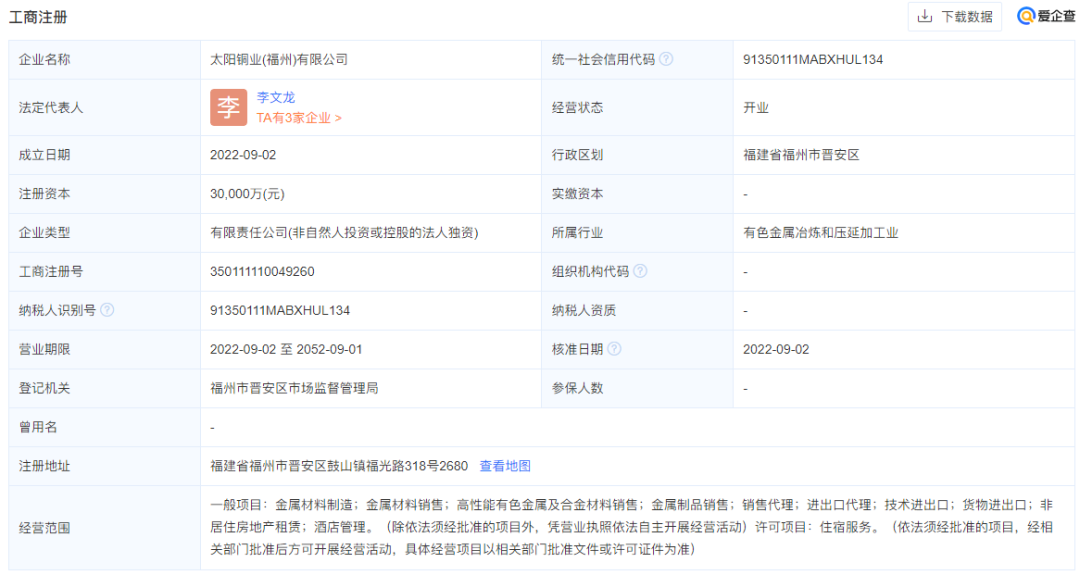Click the 企业名称 label cell
The height and width of the screenshot is (575, 1080).
tap(104, 60)
